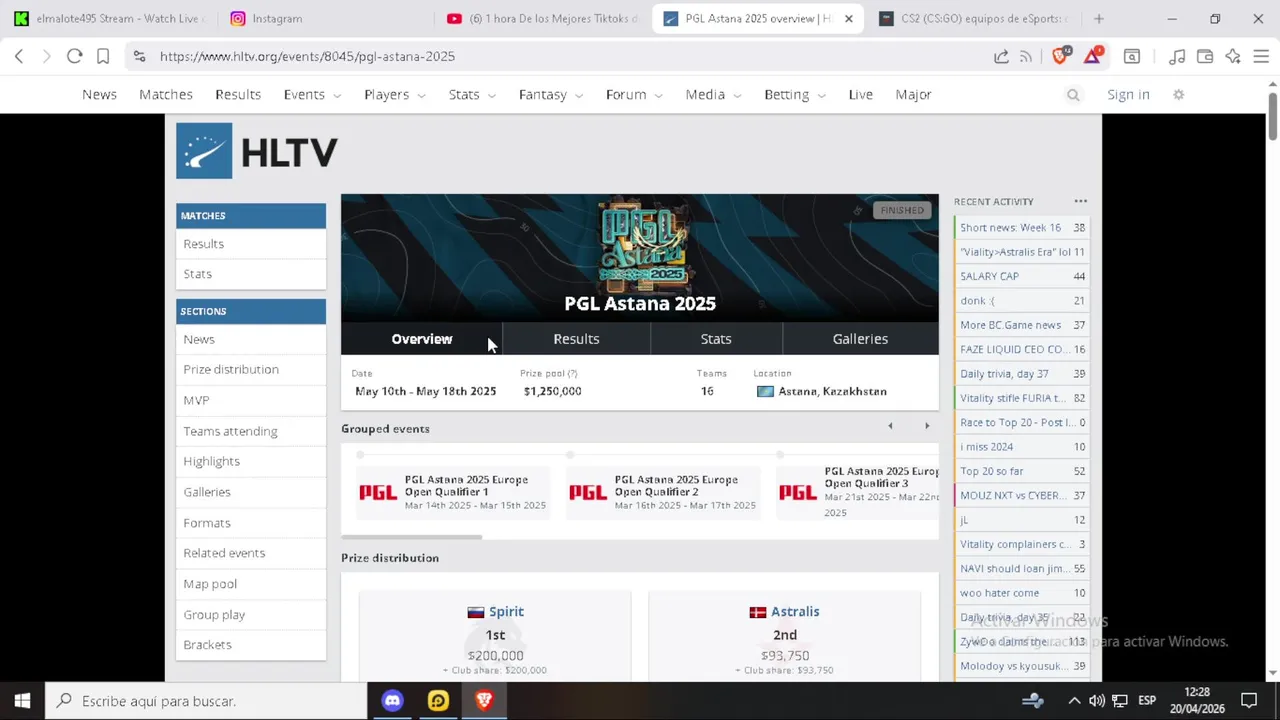
Task: Open the Recent Activity three-dots options
Action: (x=1080, y=201)
